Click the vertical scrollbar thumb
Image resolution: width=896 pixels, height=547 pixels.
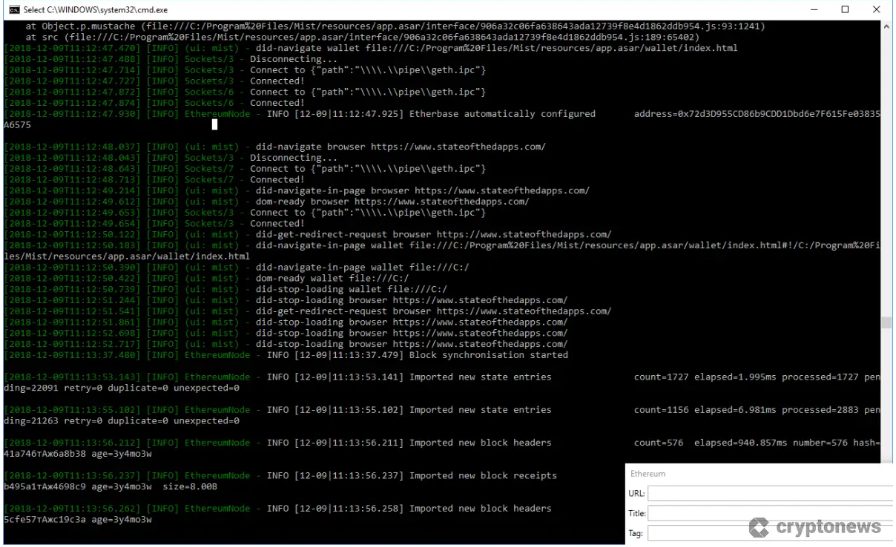[886, 322]
